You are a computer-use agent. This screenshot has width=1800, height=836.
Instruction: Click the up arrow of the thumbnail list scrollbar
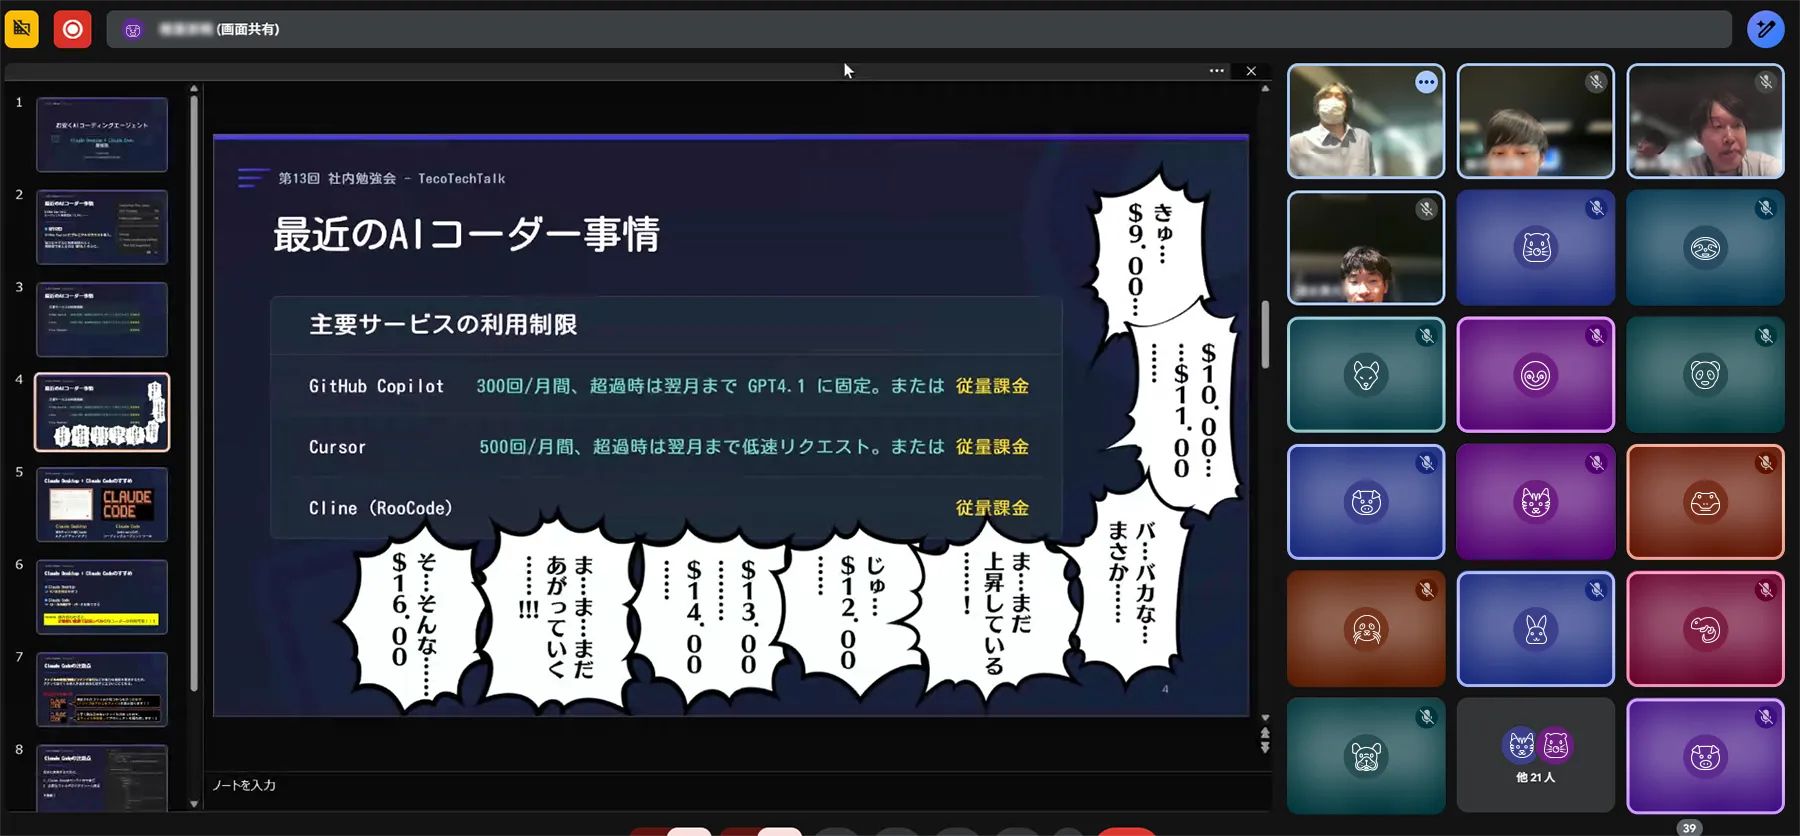[194, 89]
